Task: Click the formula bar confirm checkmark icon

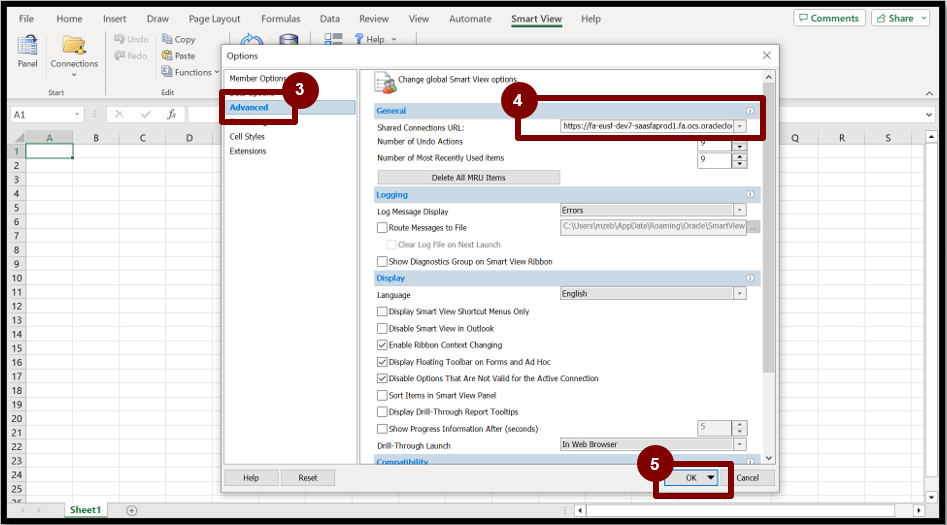Action: tap(146, 114)
